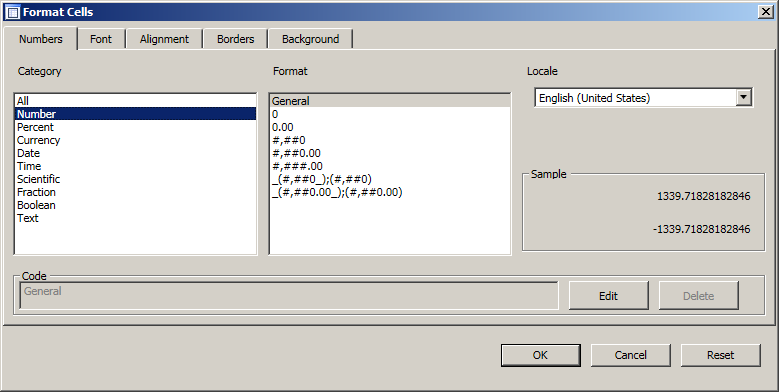Select the Scientific category
Image resolution: width=779 pixels, height=392 pixels.
[x=135, y=179]
